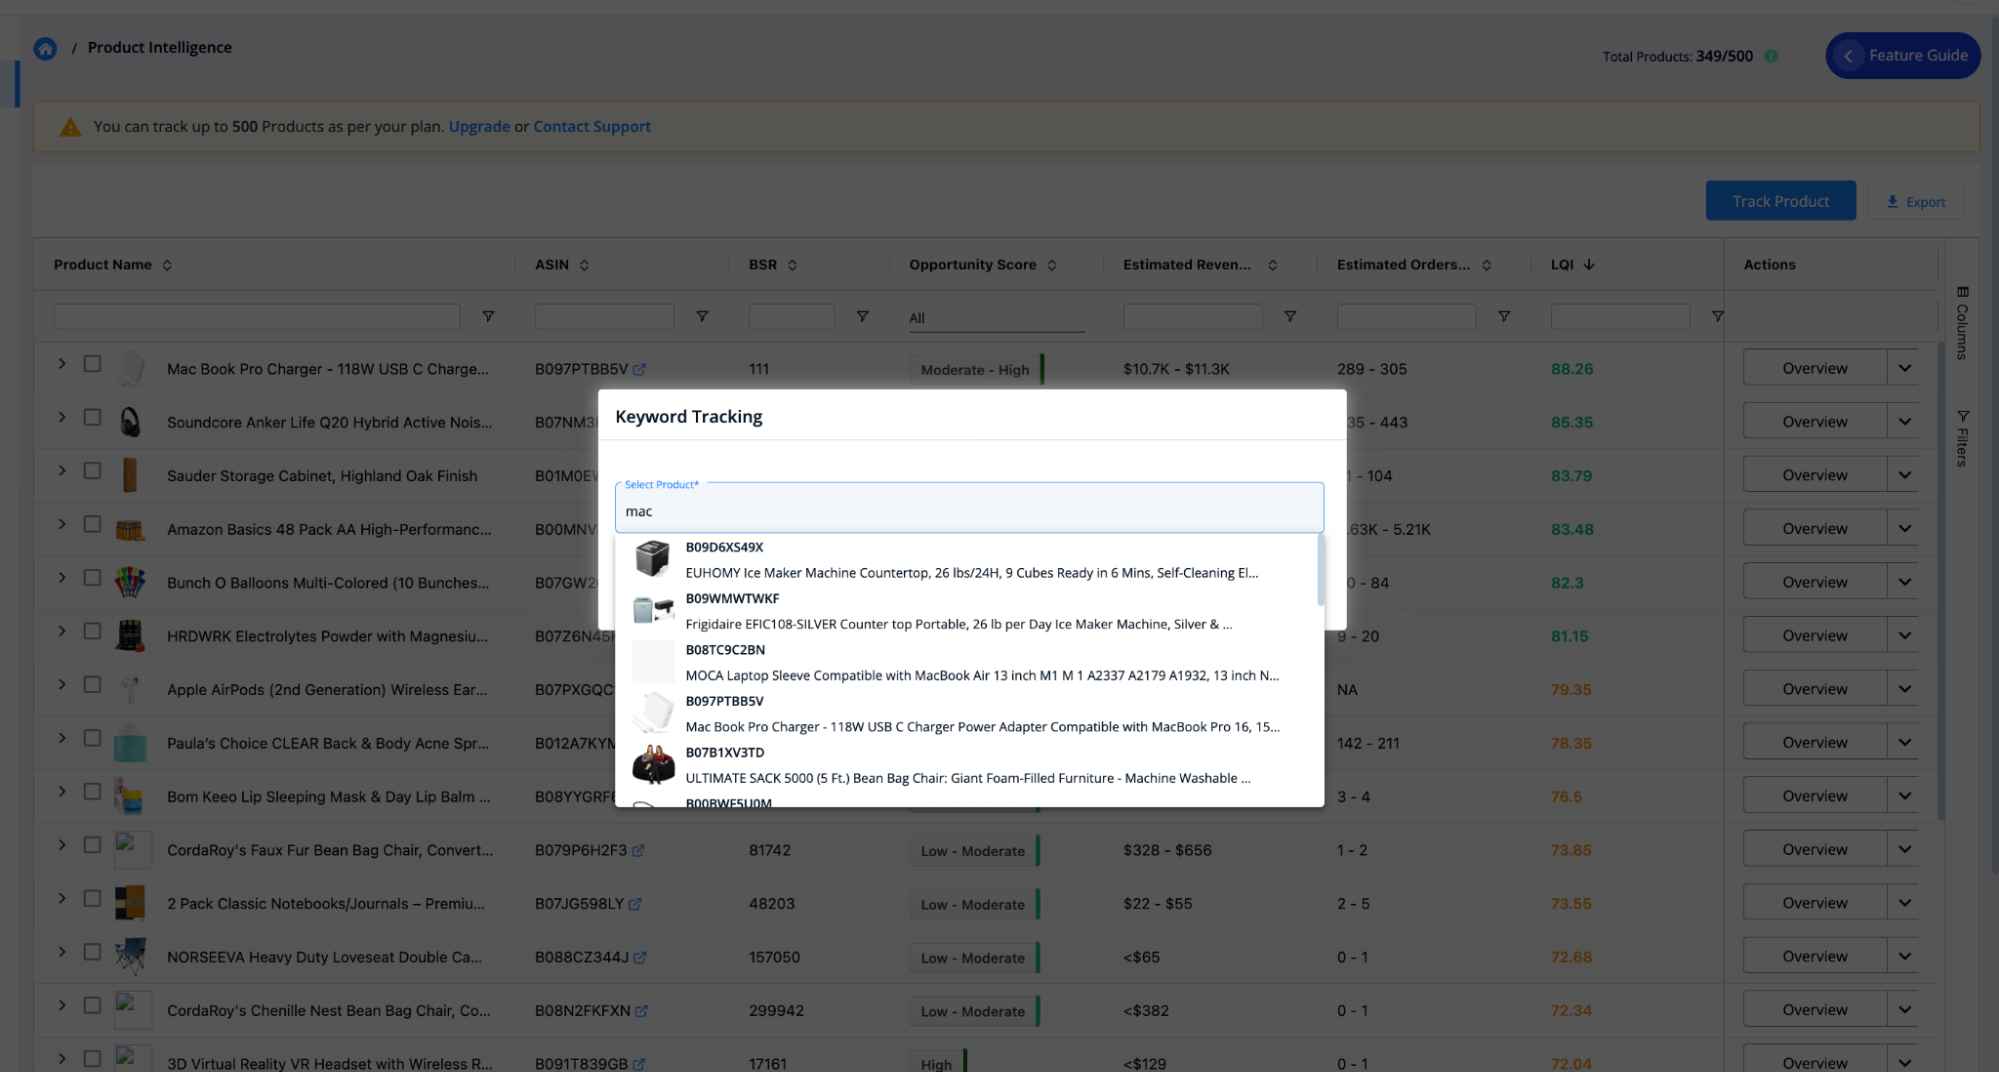Image resolution: width=1999 pixels, height=1072 pixels.
Task: Sort by Product Name column
Action: (167, 265)
